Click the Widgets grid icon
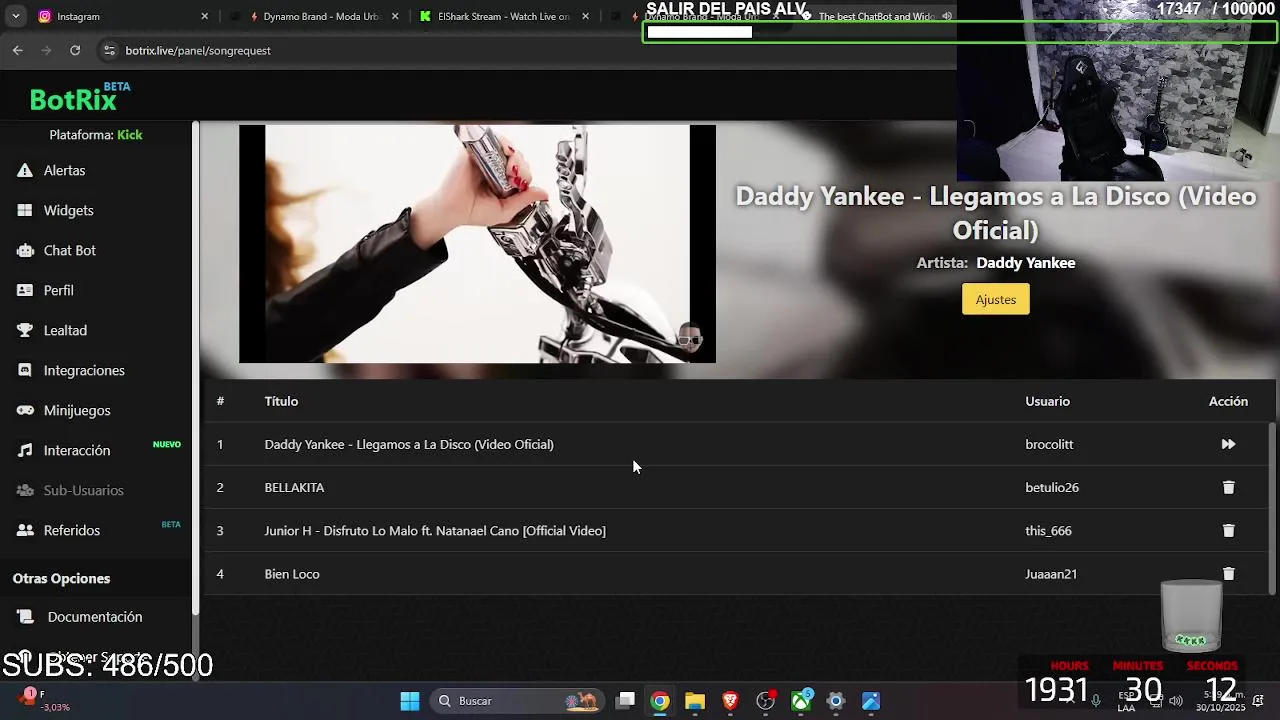 [25, 211]
